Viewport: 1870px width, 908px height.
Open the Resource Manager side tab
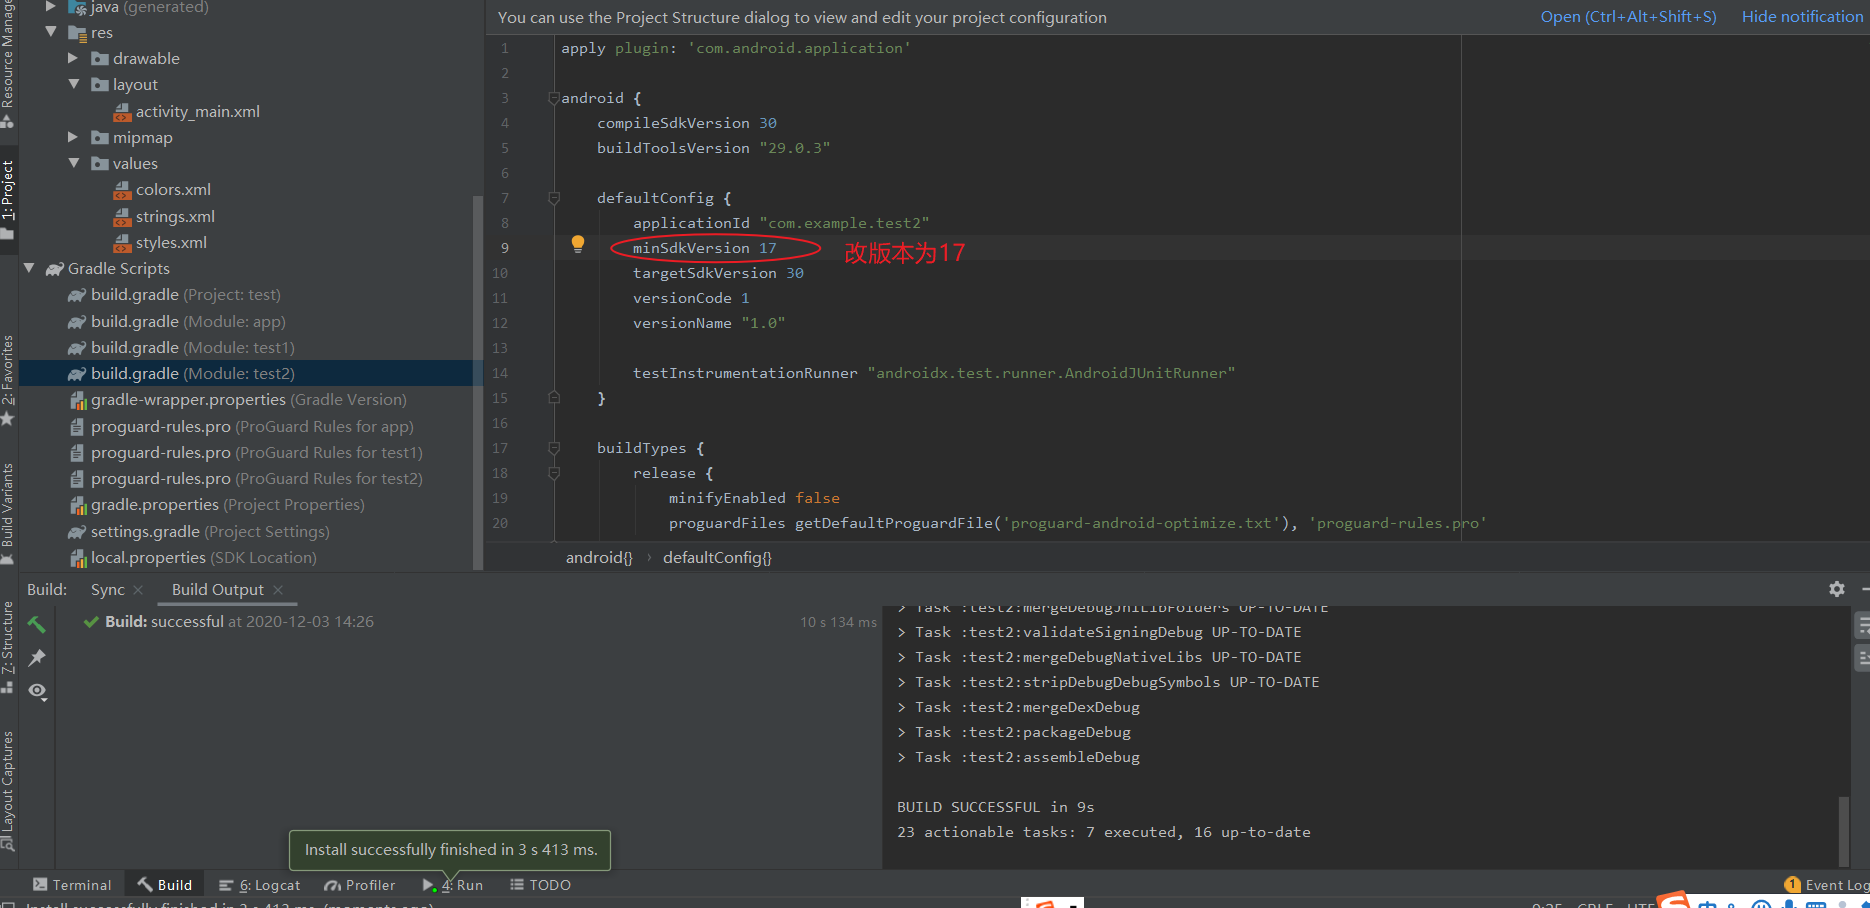[x=8, y=64]
